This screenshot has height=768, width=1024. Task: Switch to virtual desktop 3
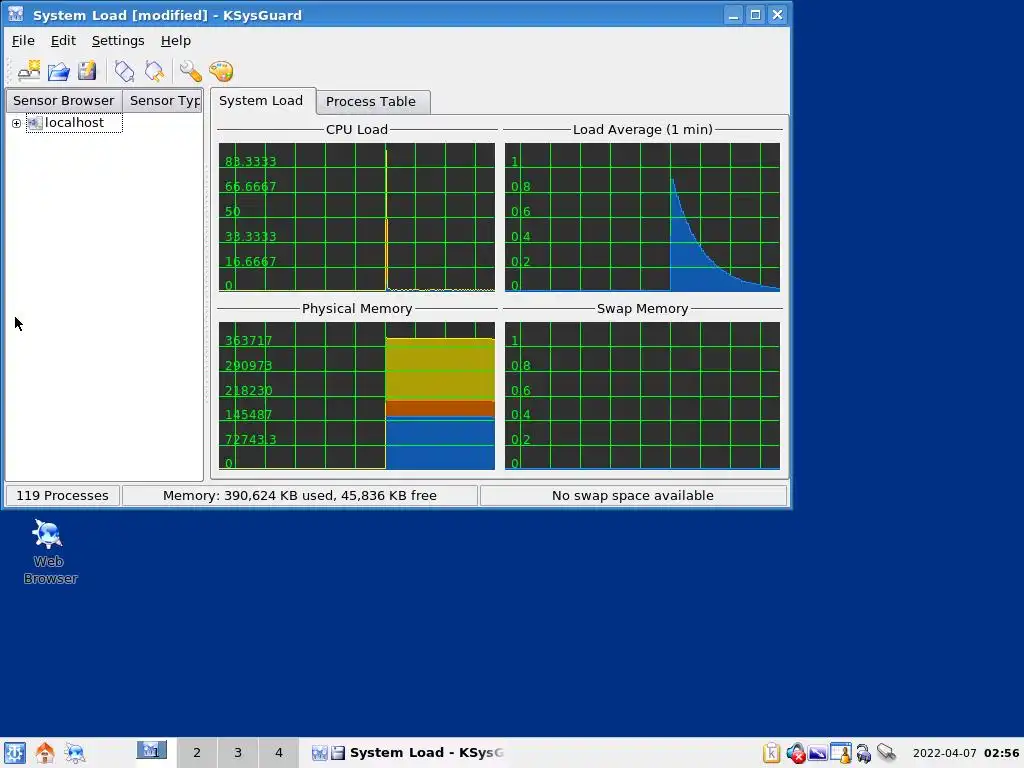(238, 752)
